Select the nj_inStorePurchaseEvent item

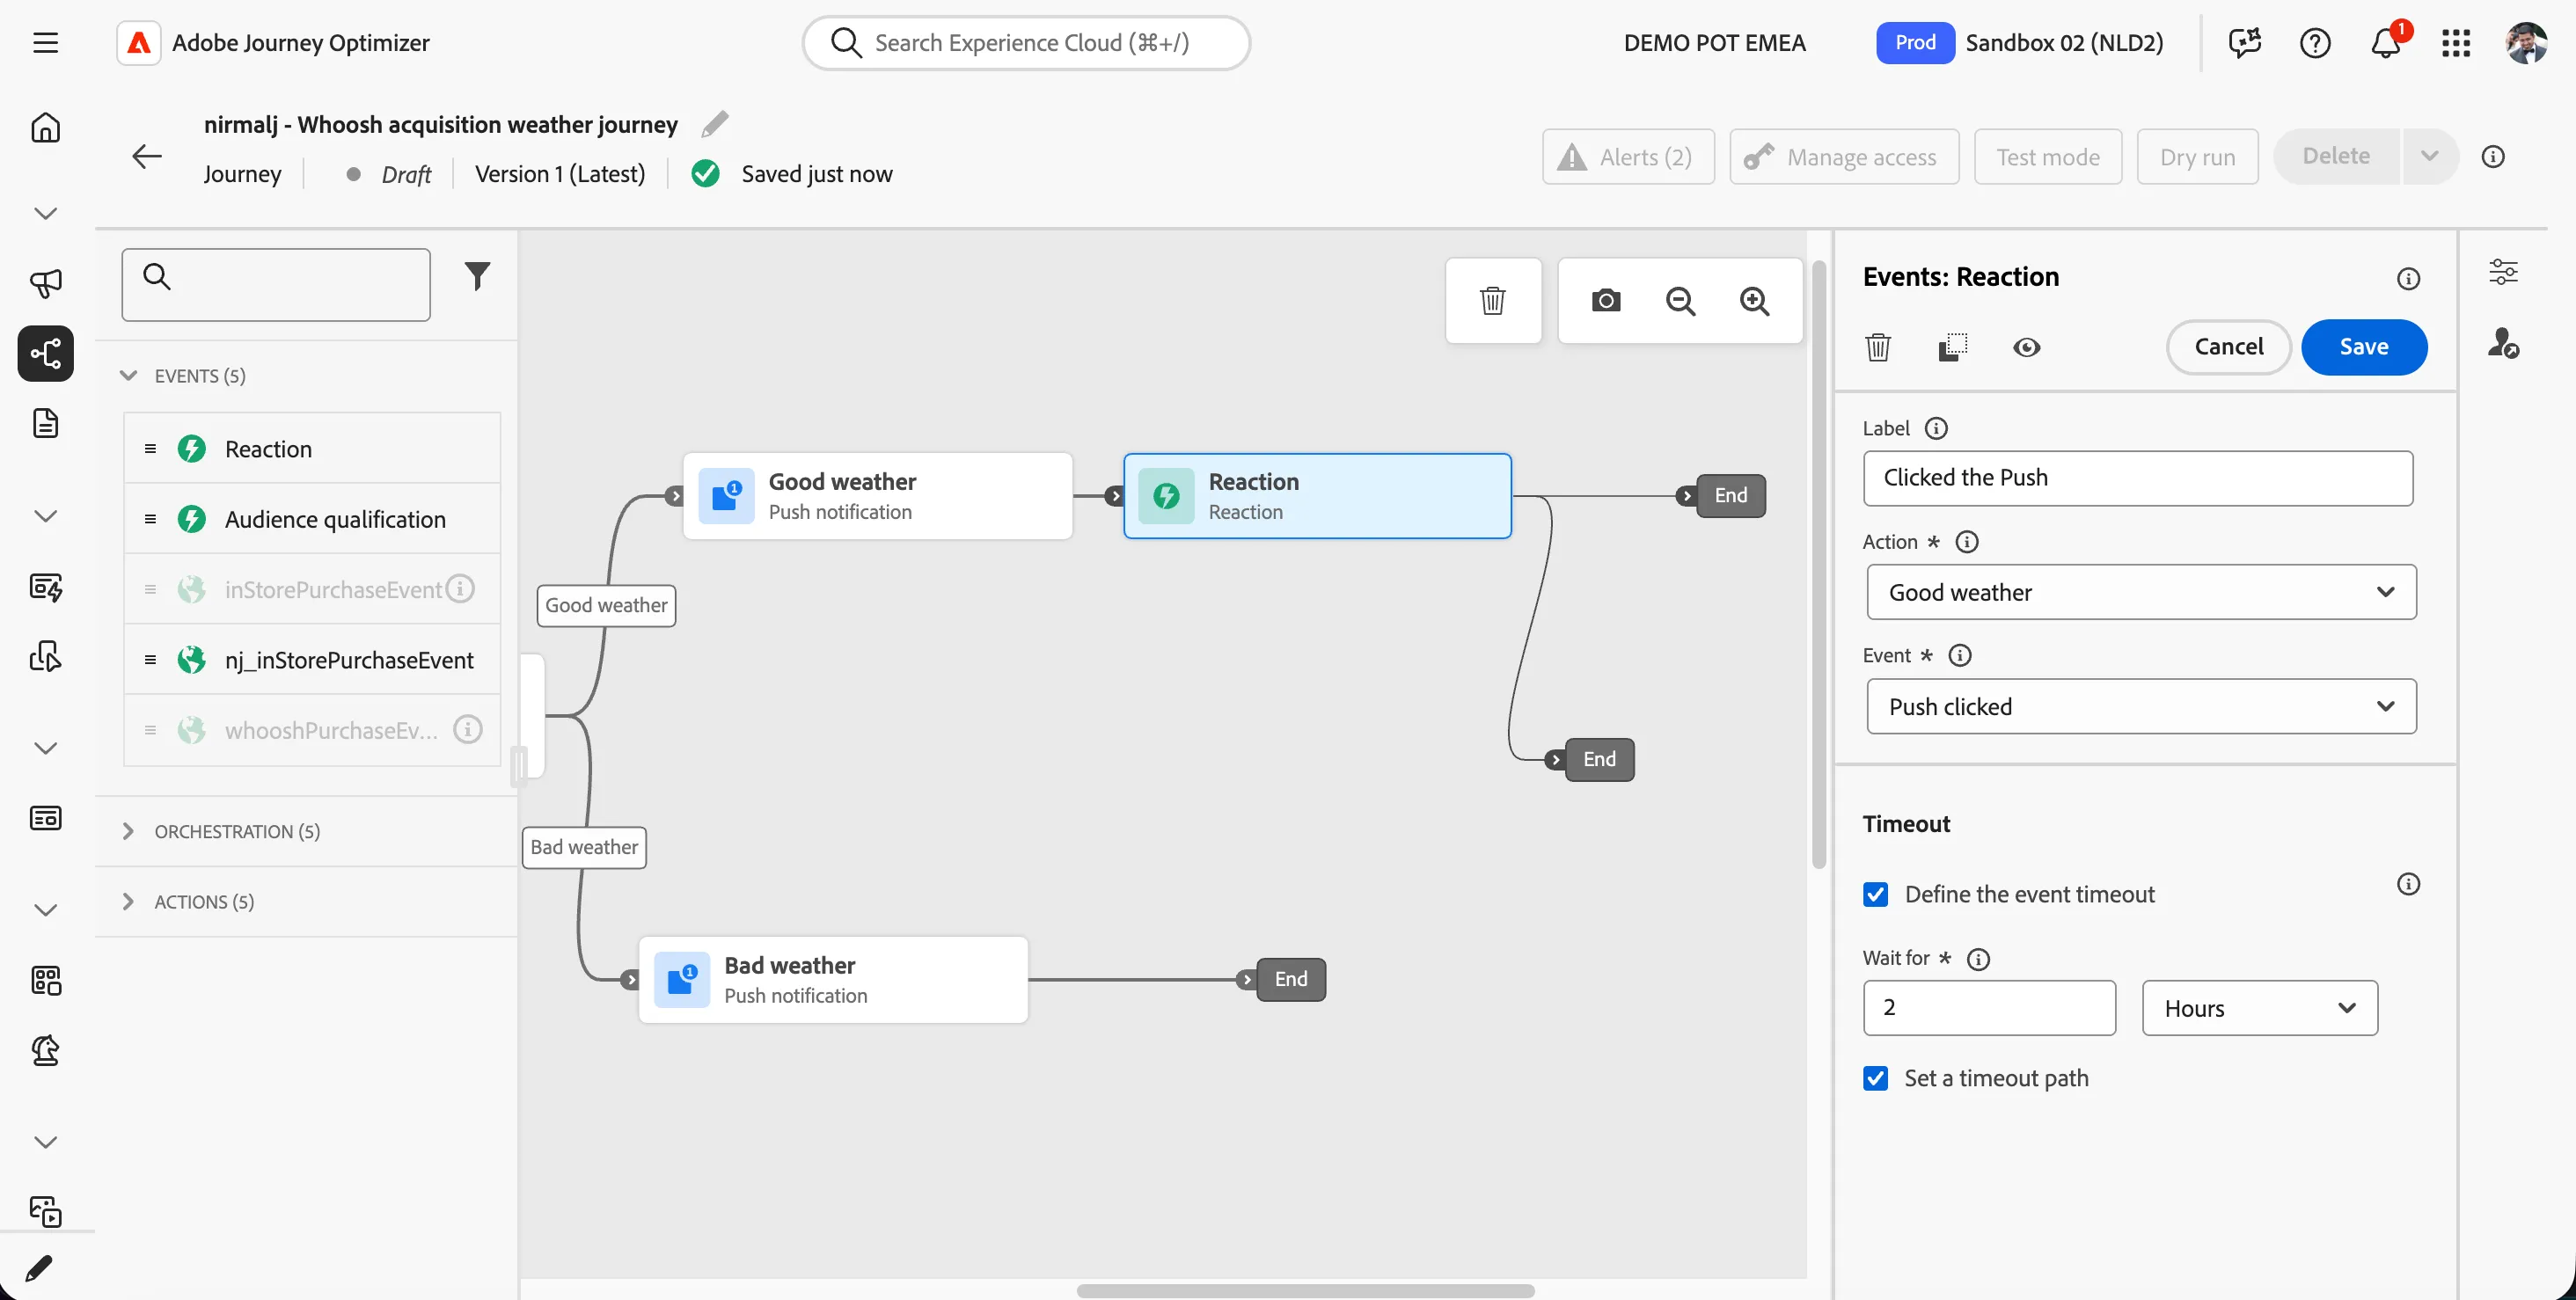(312, 660)
